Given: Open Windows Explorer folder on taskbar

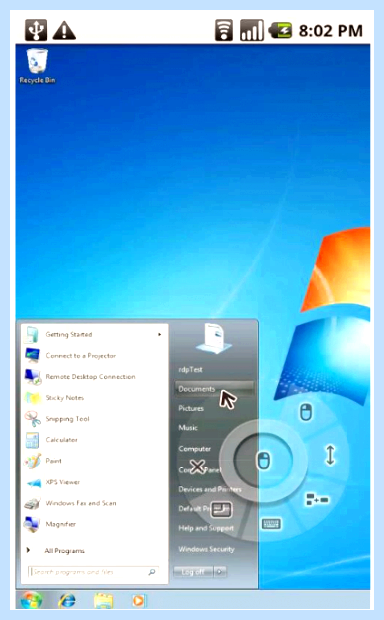Looking at the screenshot, I should 103,601.
